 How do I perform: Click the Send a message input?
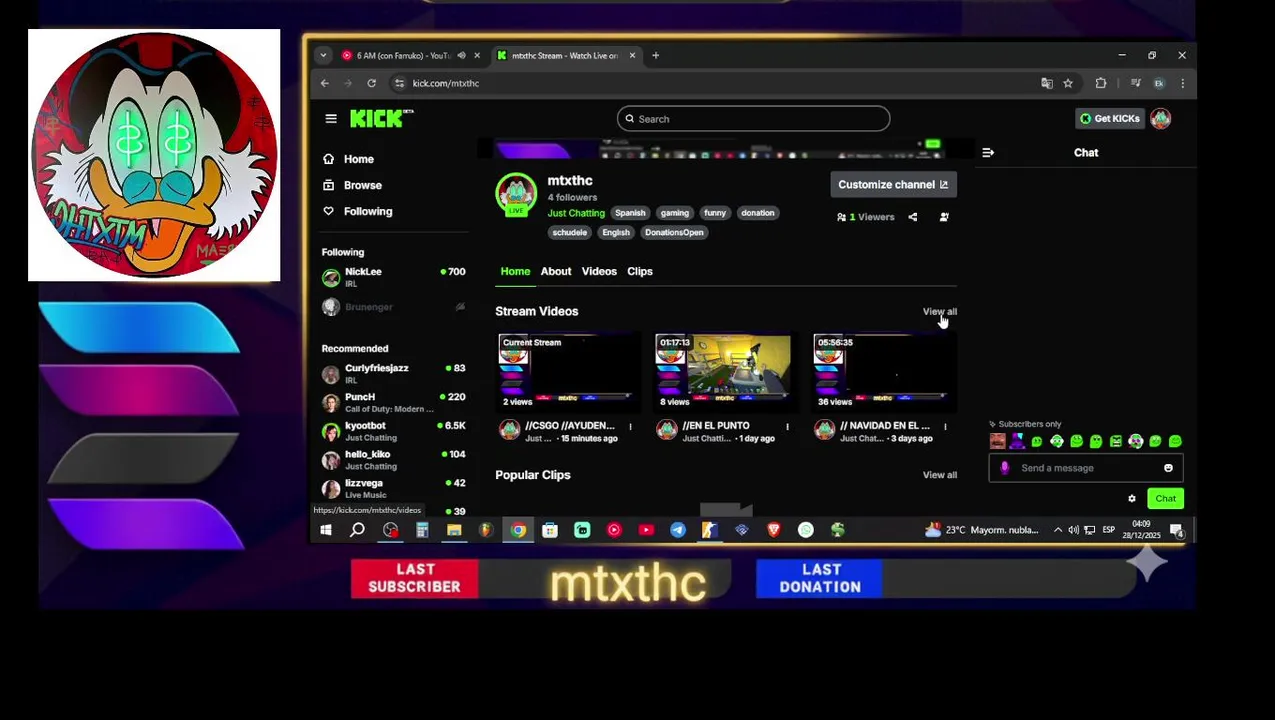1084,468
